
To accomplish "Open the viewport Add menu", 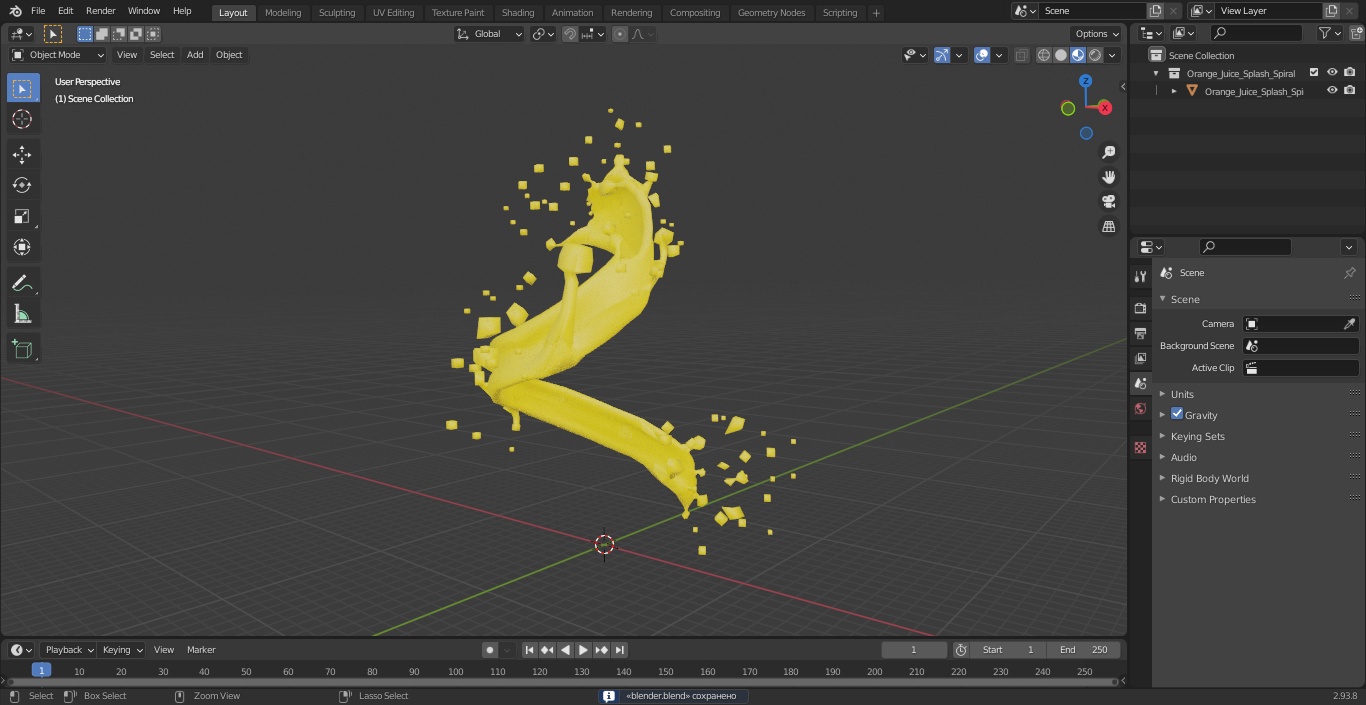I will 195,55.
